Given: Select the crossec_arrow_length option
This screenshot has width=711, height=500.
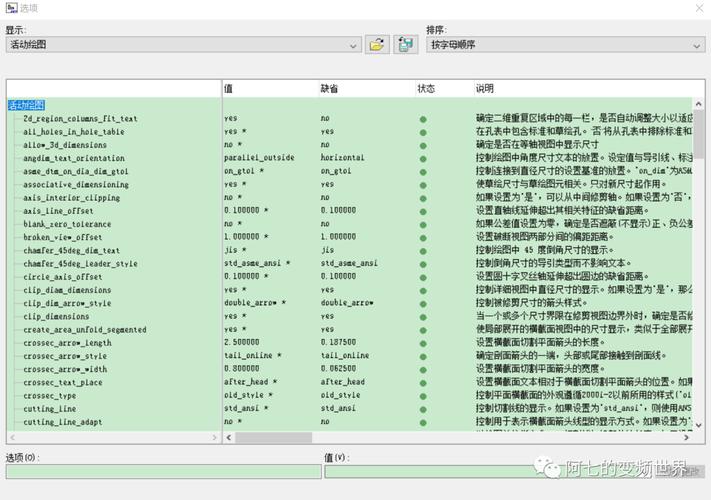Looking at the screenshot, I should coord(67,343).
